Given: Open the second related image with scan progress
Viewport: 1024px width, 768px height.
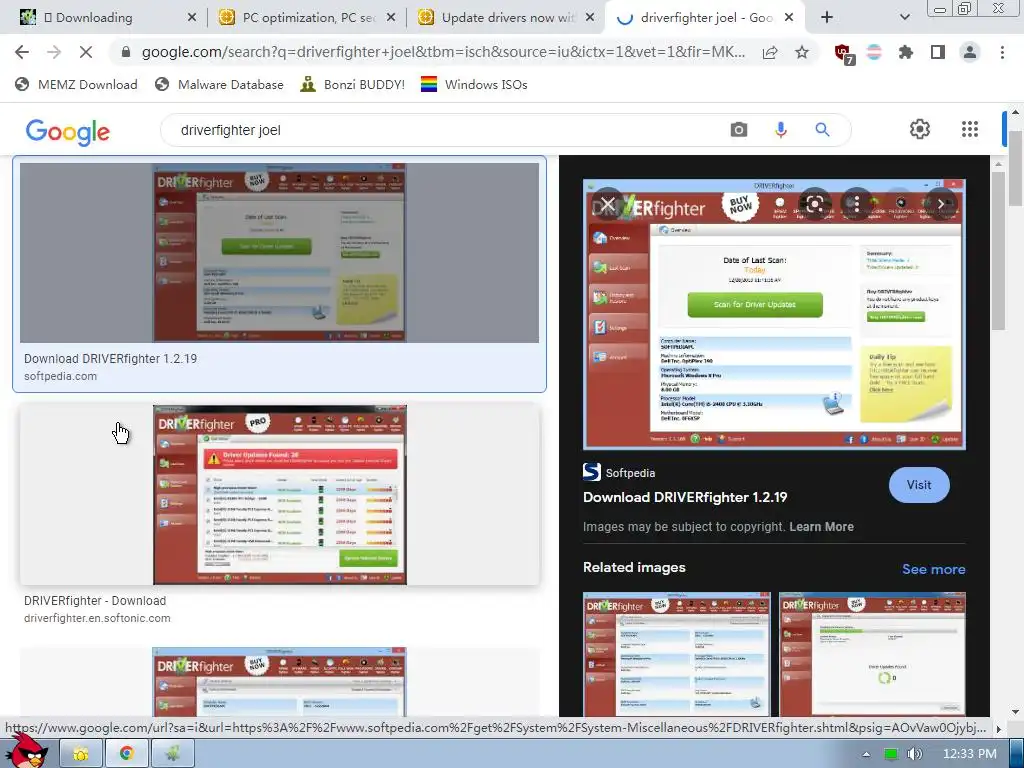Looking at the screenshot, I should [x=872, y=654].
